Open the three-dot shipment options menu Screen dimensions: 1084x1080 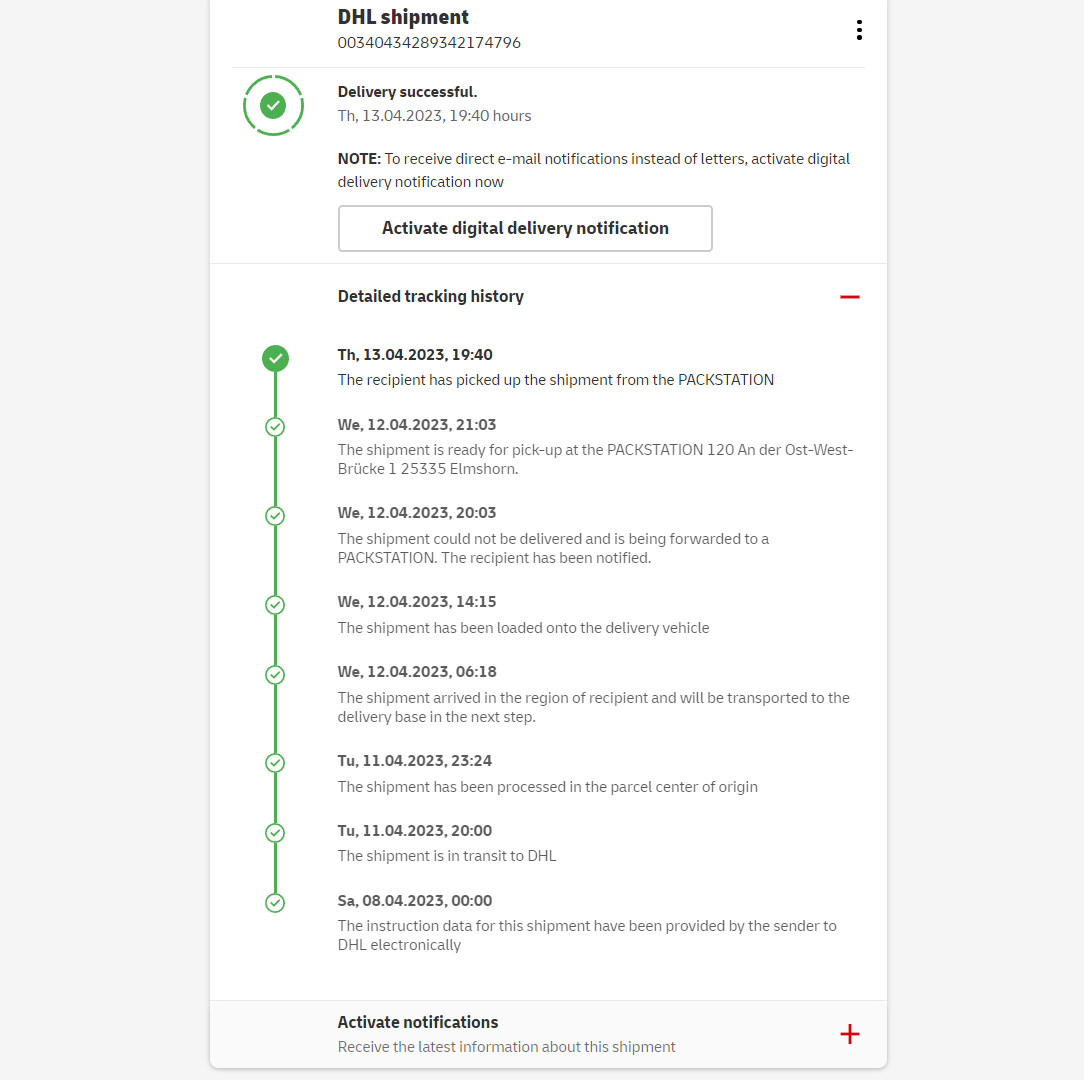pyautogui.click(x=859, y=30)
